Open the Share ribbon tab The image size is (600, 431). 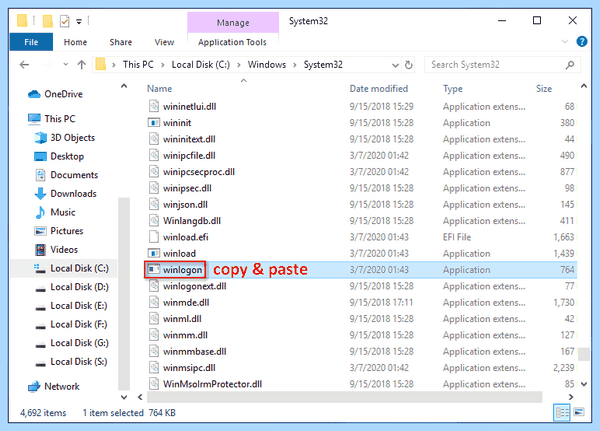coord(121,42)
